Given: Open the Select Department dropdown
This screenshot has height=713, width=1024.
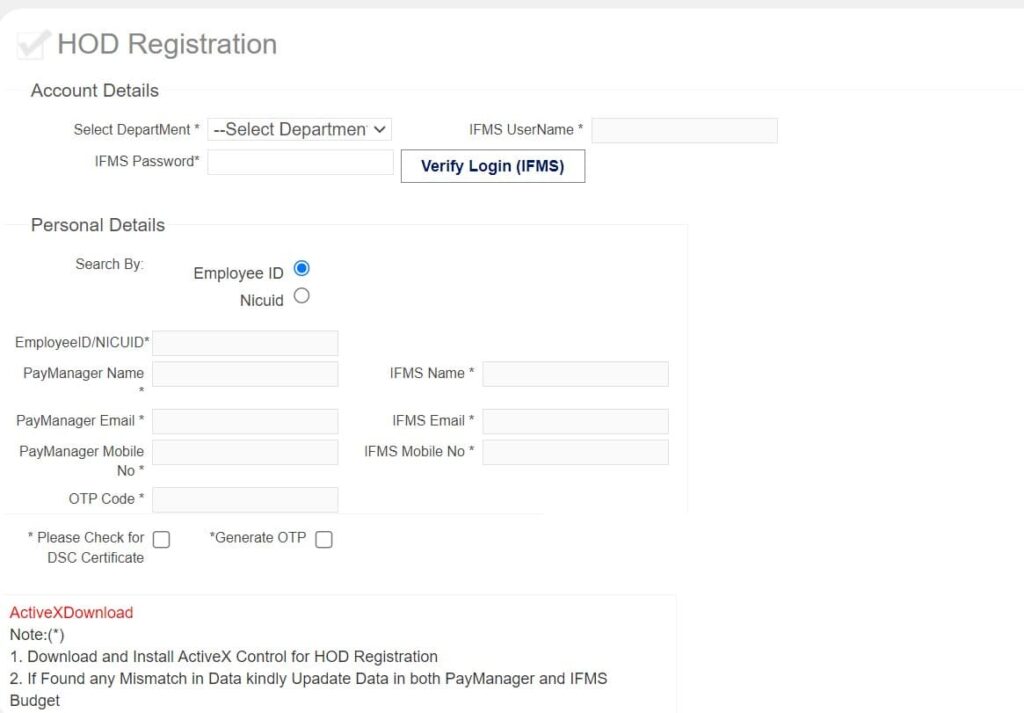Looking at the screenshot, I should 298,129.
